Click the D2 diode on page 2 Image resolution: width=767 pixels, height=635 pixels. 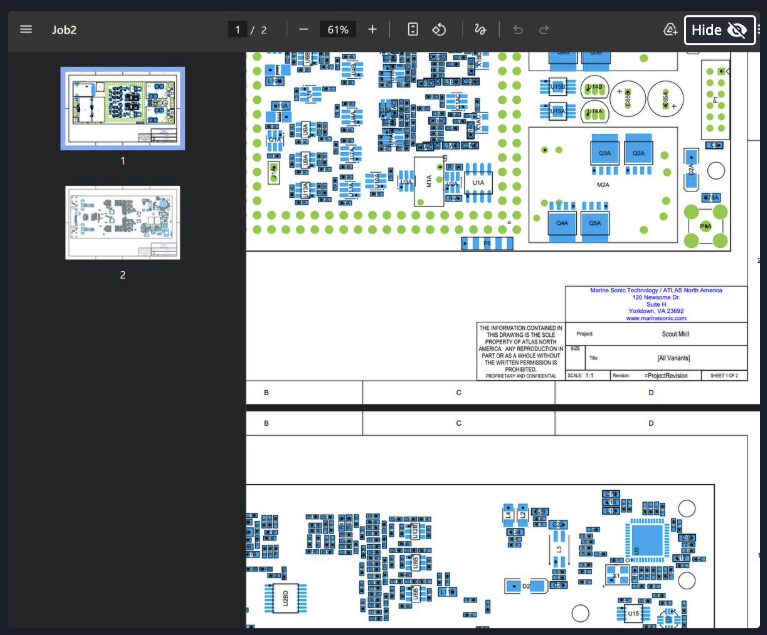[x=526, y=586]
